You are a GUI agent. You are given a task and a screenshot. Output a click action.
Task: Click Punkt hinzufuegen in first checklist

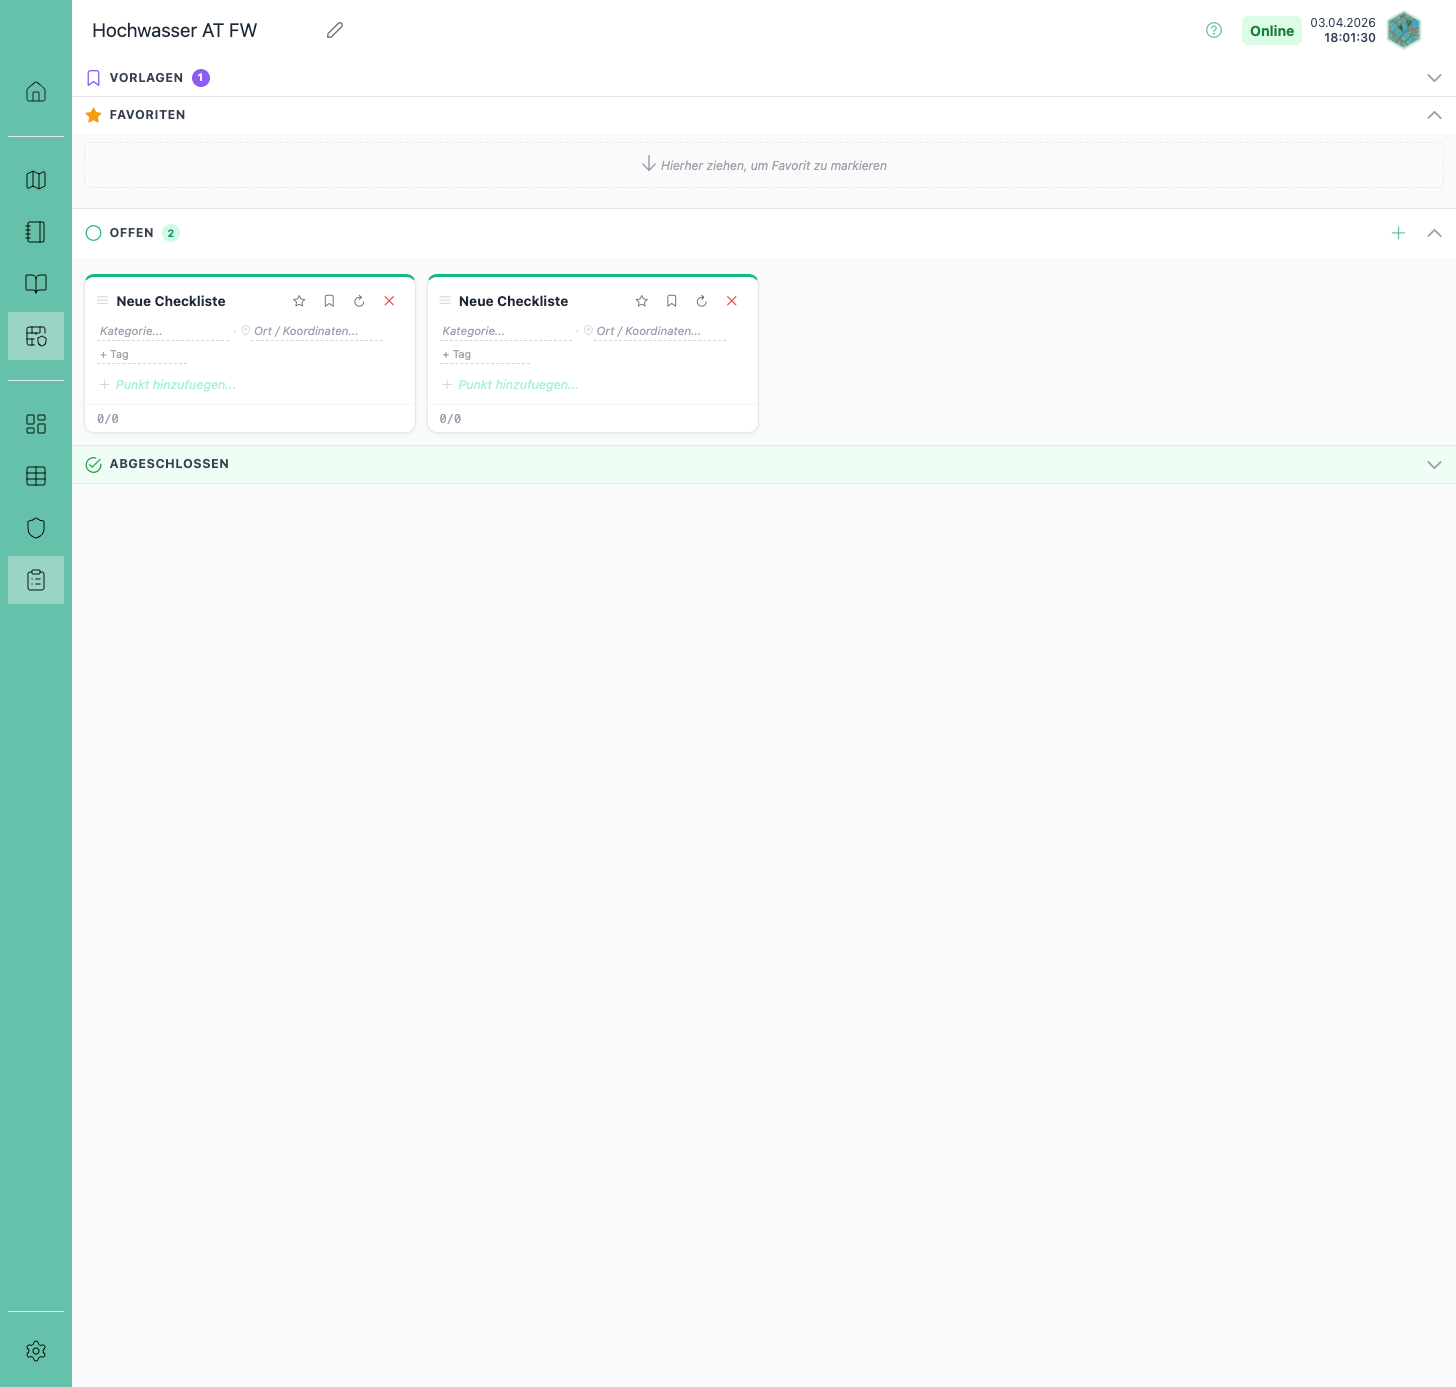coord(175,385)
